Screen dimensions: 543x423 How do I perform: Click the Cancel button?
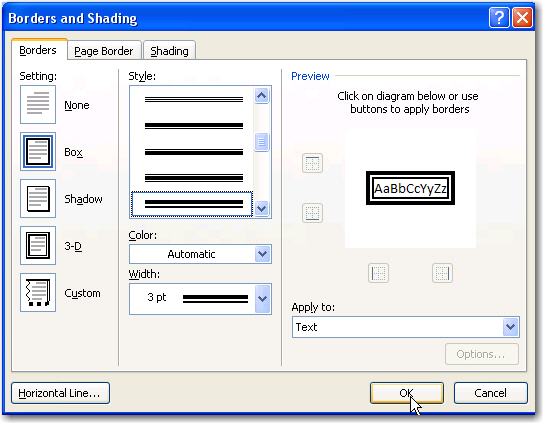(490, 393)
